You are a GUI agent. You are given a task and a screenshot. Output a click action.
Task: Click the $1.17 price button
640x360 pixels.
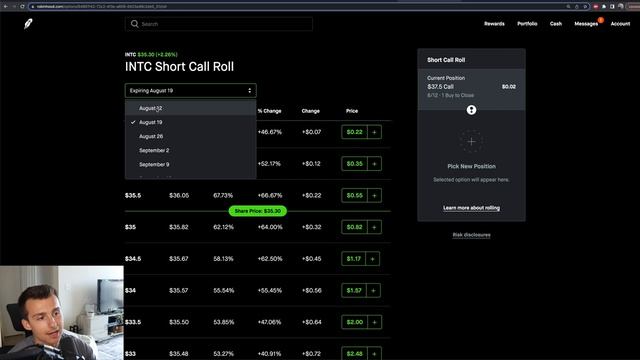[353, 259]
